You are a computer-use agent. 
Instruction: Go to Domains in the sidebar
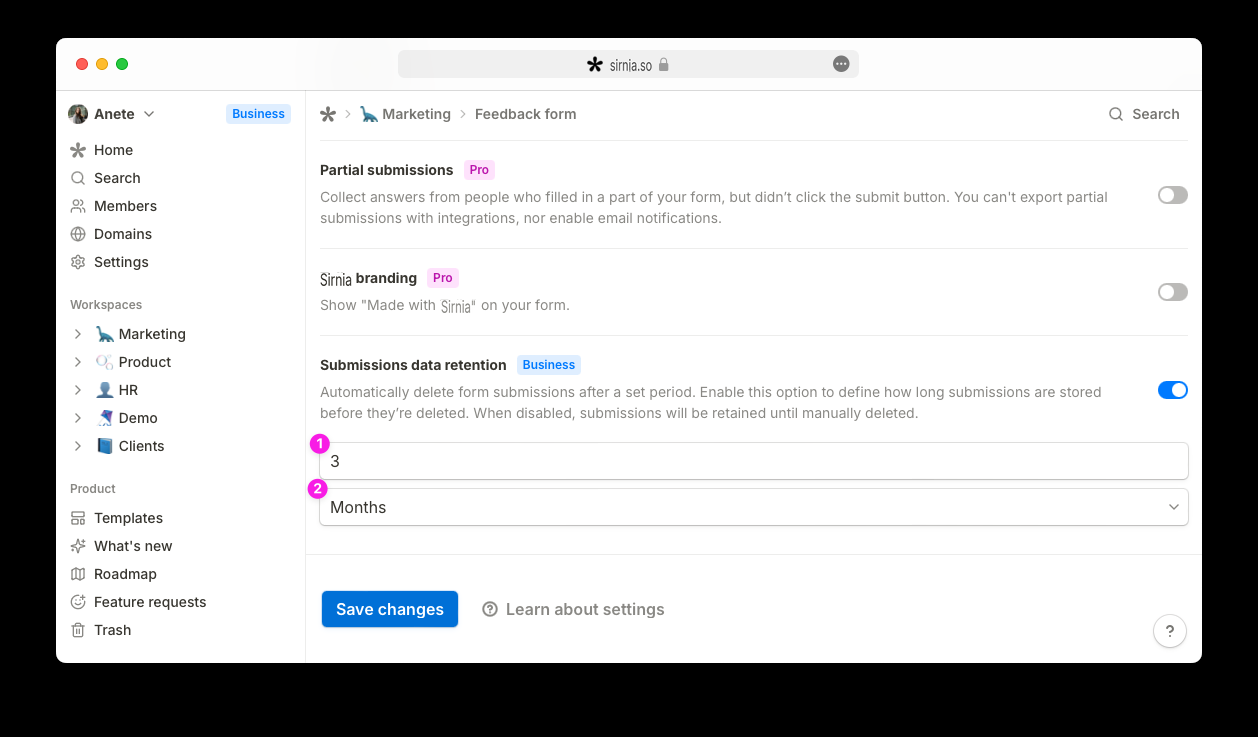[x=123, y=234]
